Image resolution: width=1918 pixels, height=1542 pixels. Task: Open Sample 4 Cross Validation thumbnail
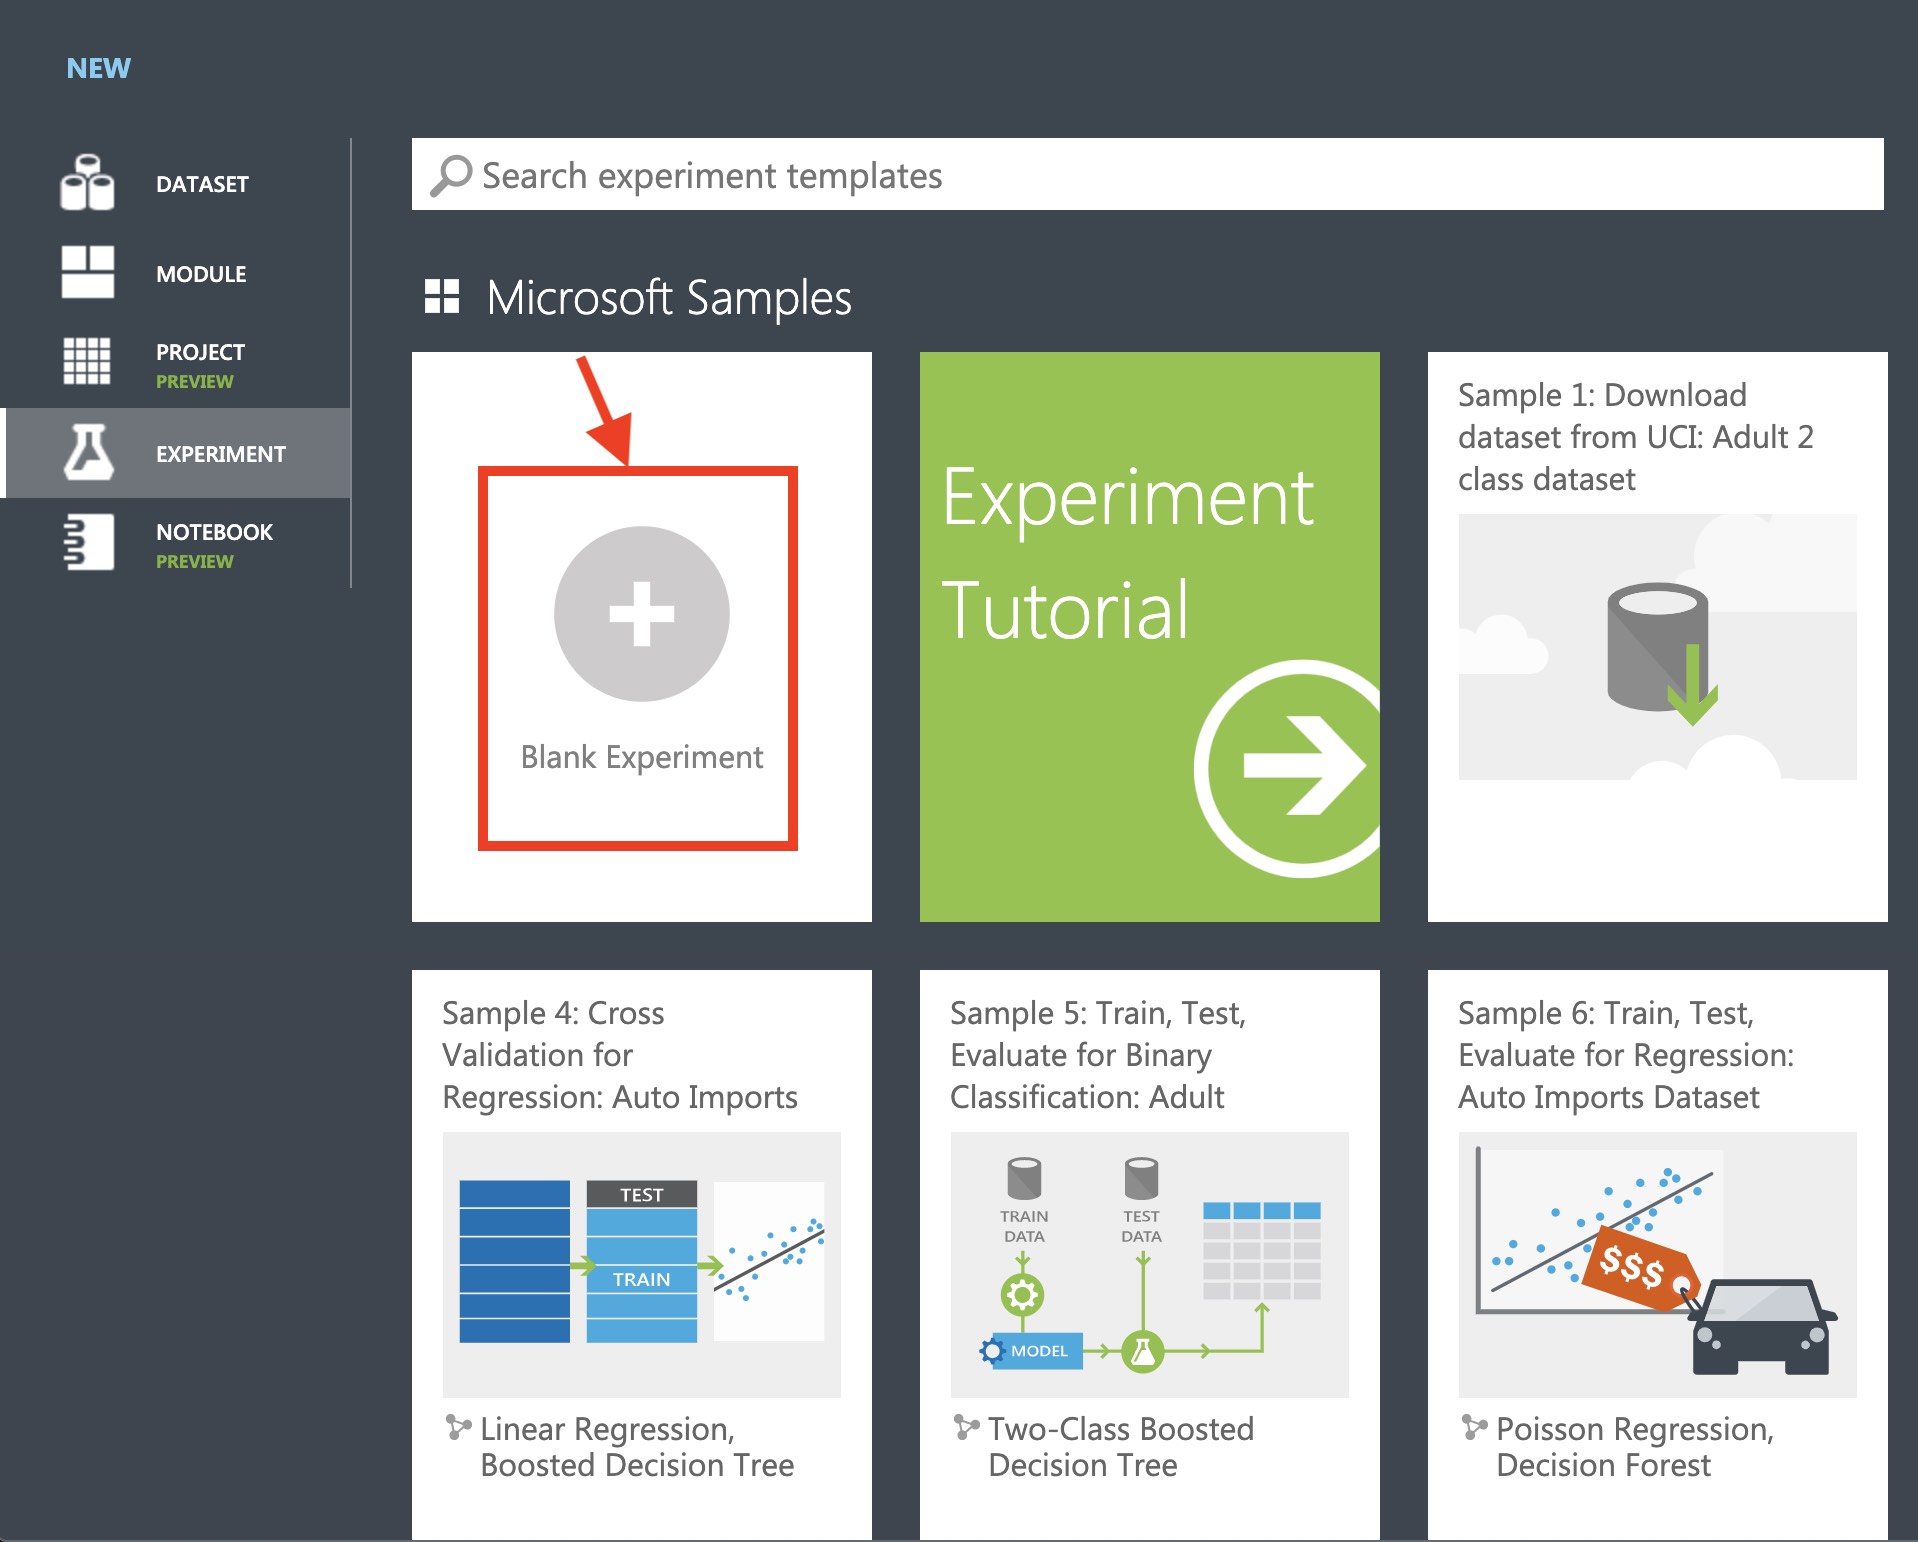[x=642, y=1265]
